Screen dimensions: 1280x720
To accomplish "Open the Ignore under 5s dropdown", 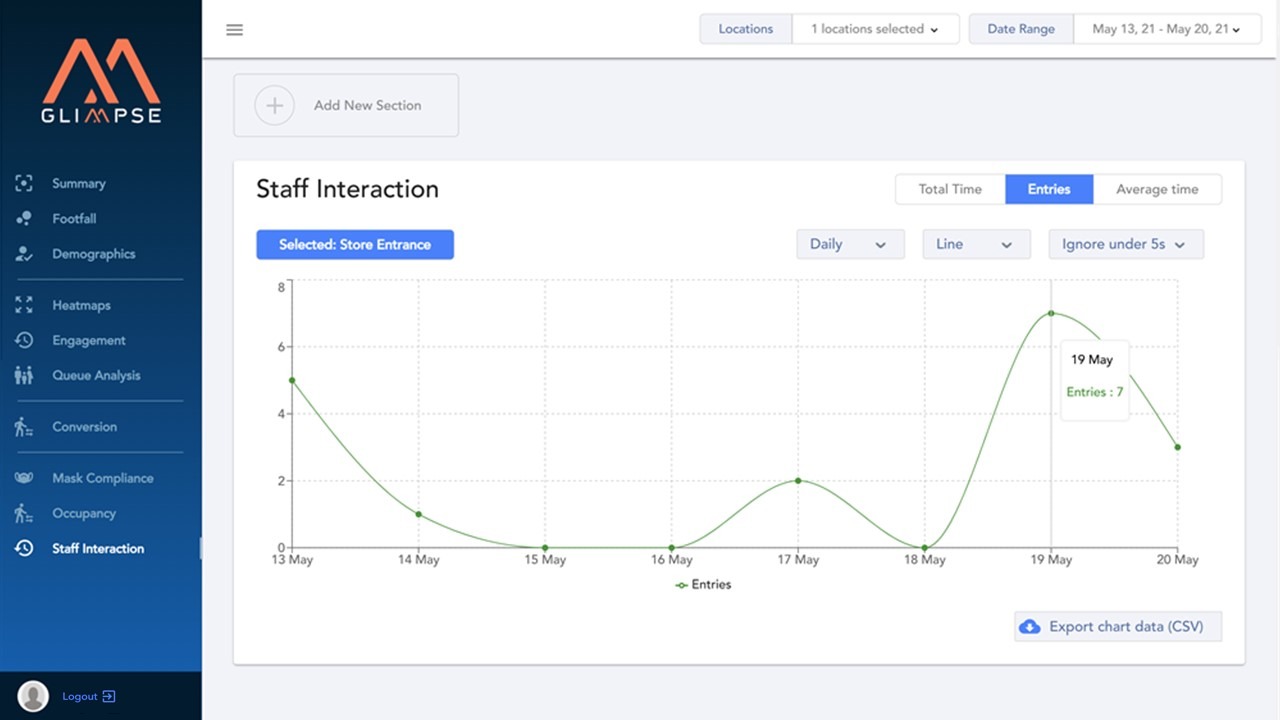I will click(1126, 244).
